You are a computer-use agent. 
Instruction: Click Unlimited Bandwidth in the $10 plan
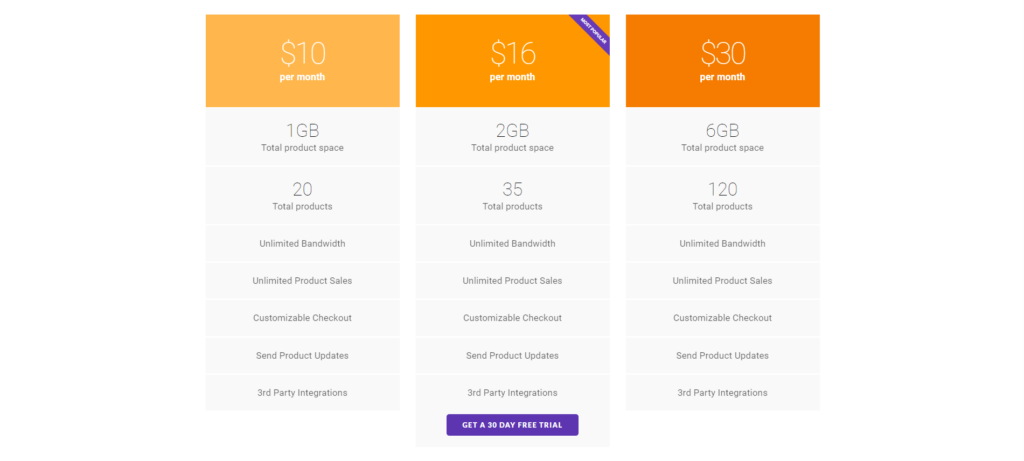coord(302,244)
